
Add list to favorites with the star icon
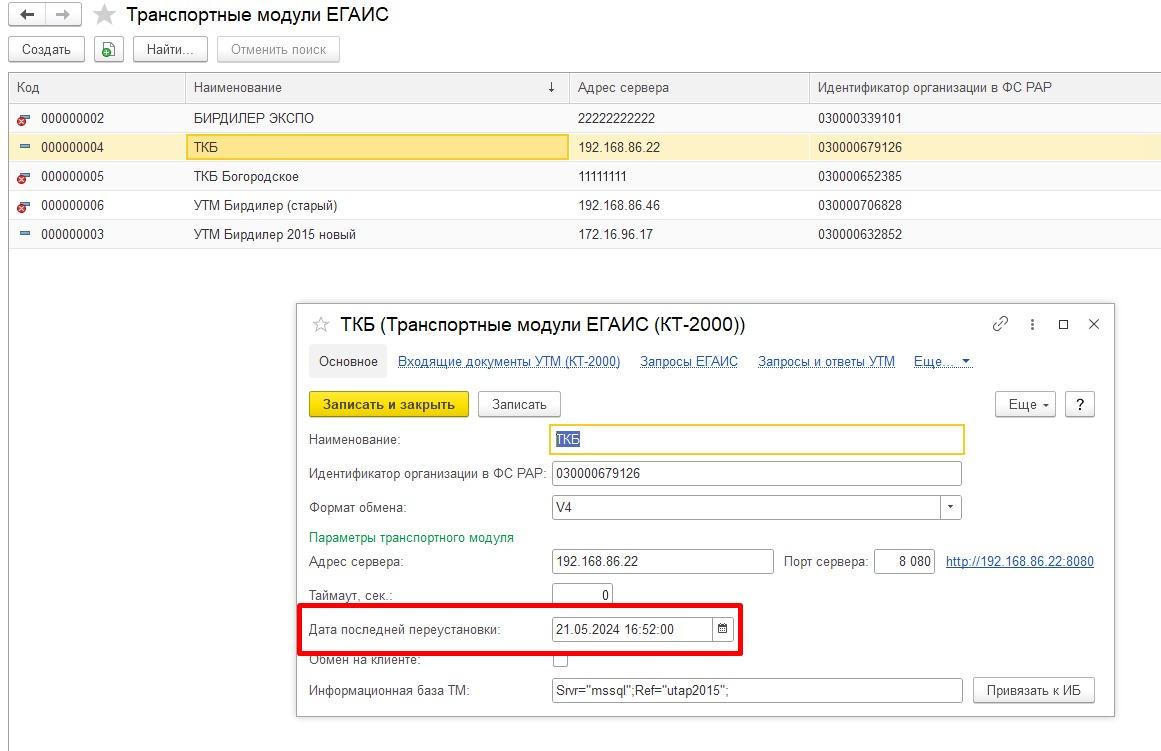104,15
